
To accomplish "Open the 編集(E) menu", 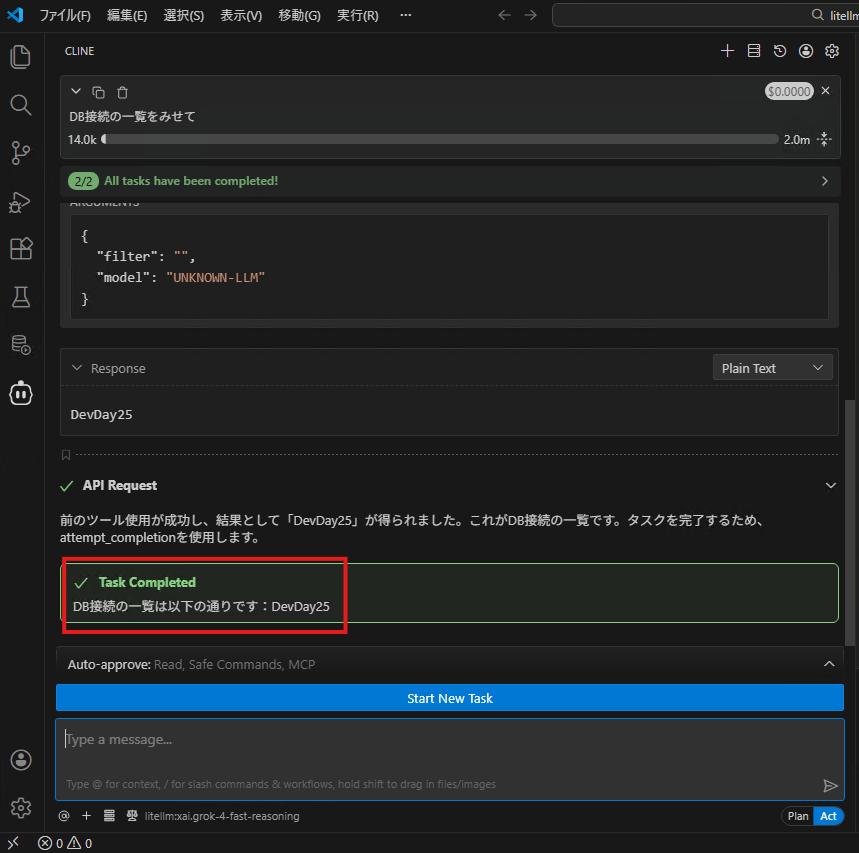I will (127, 15).
